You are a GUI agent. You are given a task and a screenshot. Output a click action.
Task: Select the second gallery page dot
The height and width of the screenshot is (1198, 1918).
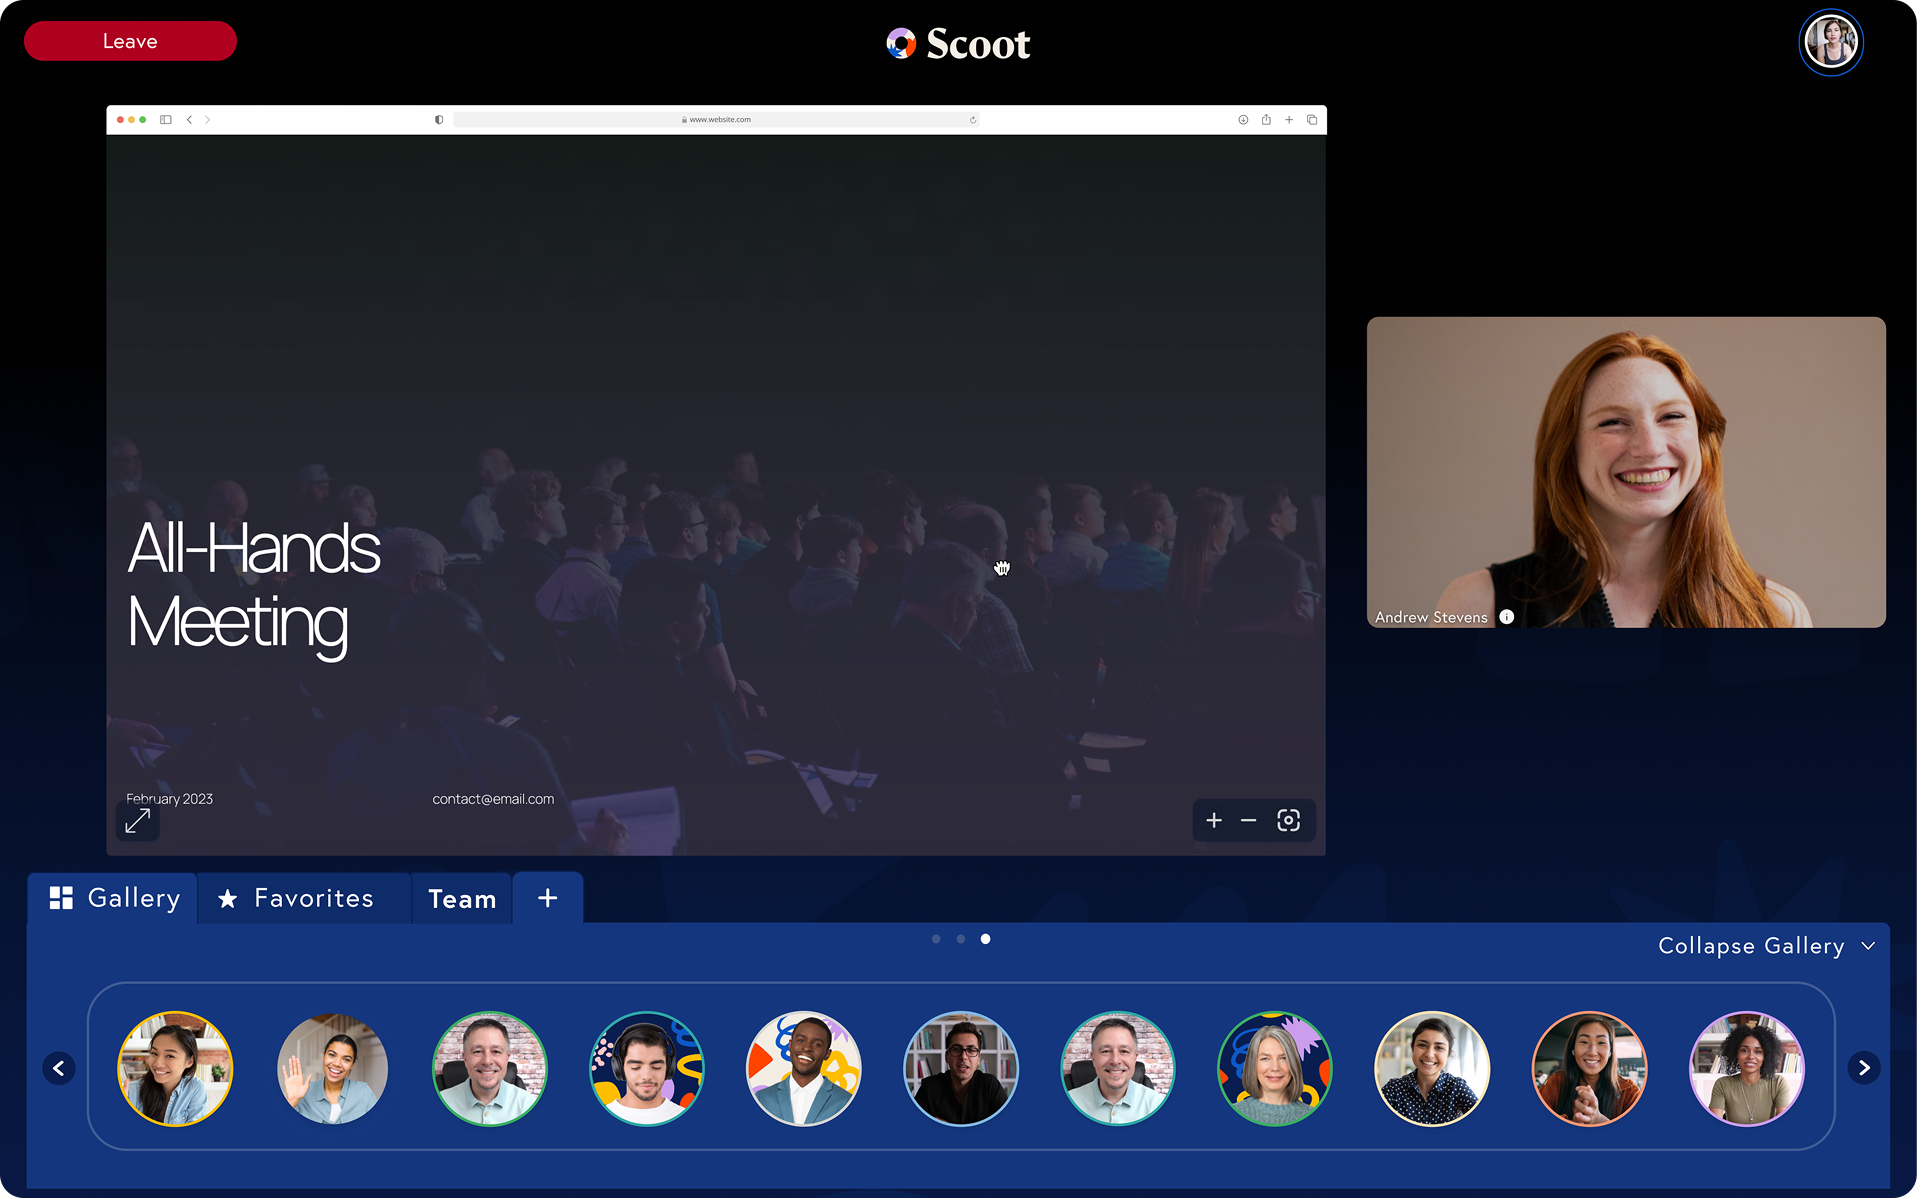[x=961, y=939]
